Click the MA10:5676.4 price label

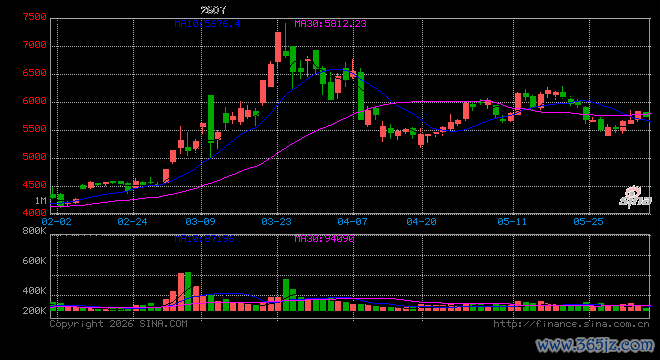[207, 24]
